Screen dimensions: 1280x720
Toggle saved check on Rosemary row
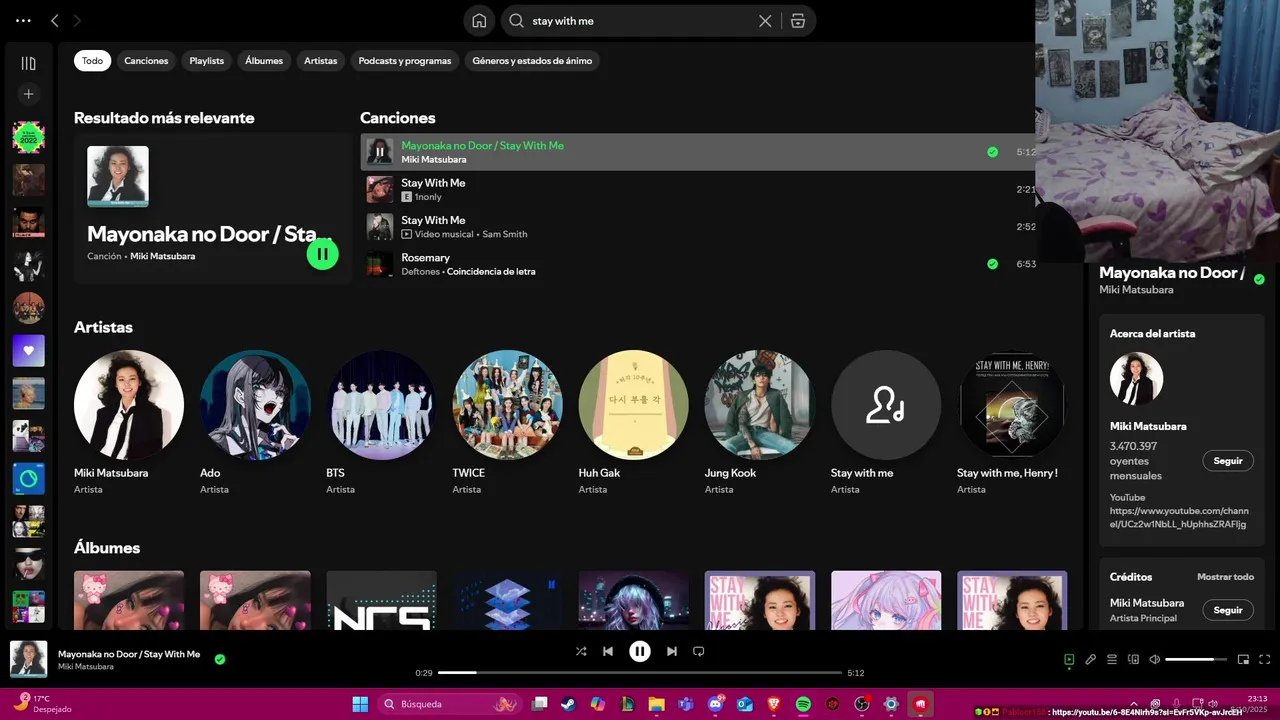click(x=992, y=264)
